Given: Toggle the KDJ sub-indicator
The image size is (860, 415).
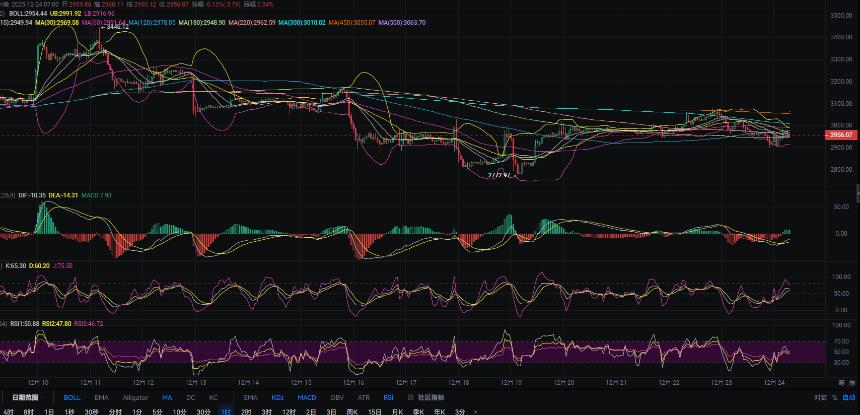Looking at the screenshot, I should click(278, 397).
